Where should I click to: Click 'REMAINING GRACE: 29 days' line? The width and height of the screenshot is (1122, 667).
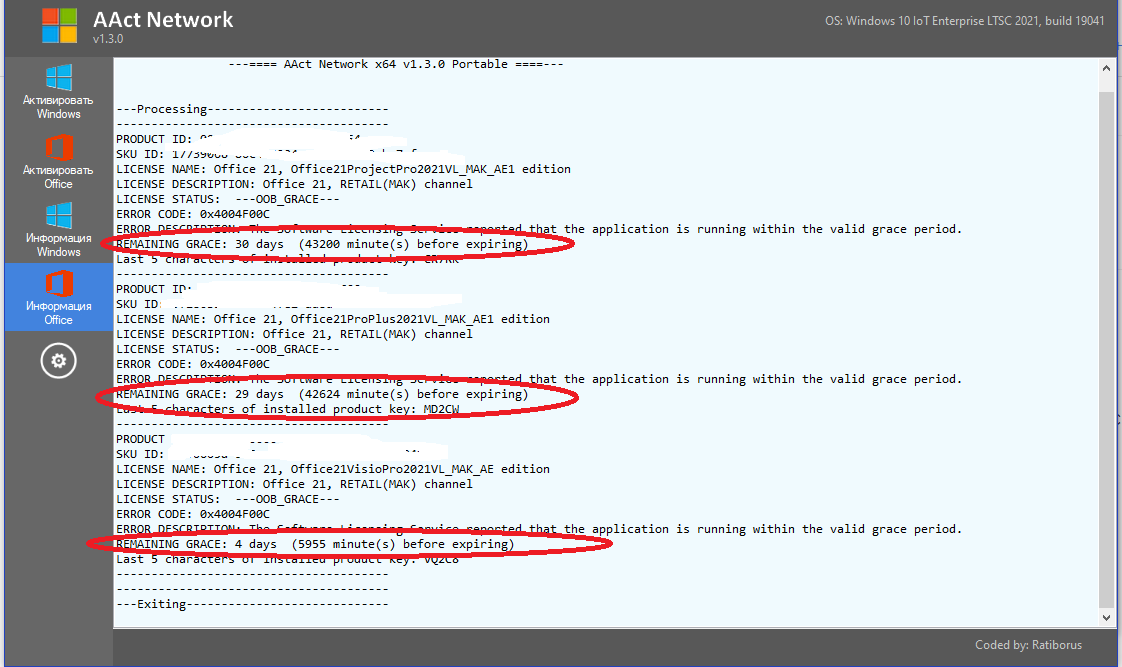point(322,394)
